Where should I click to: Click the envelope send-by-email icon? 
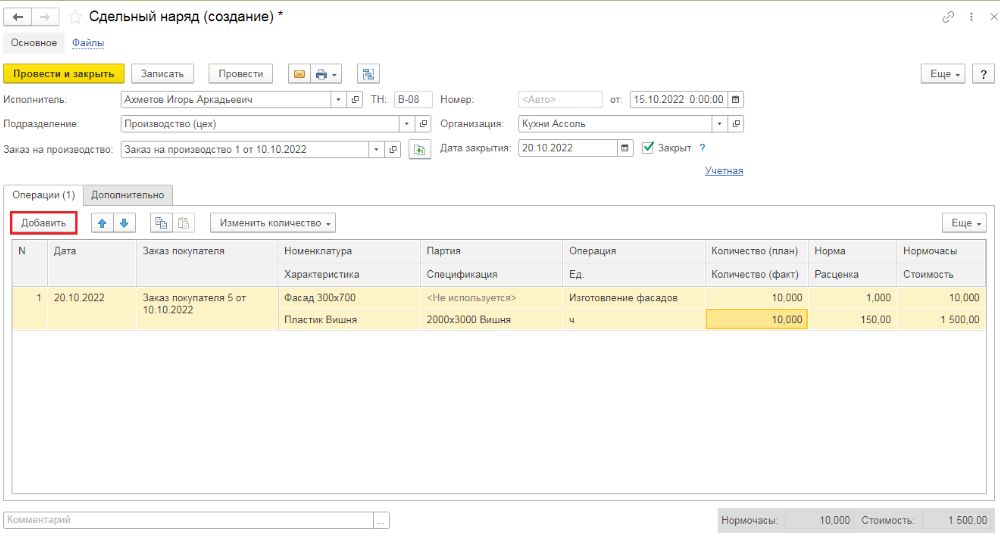tap(299, 74)
